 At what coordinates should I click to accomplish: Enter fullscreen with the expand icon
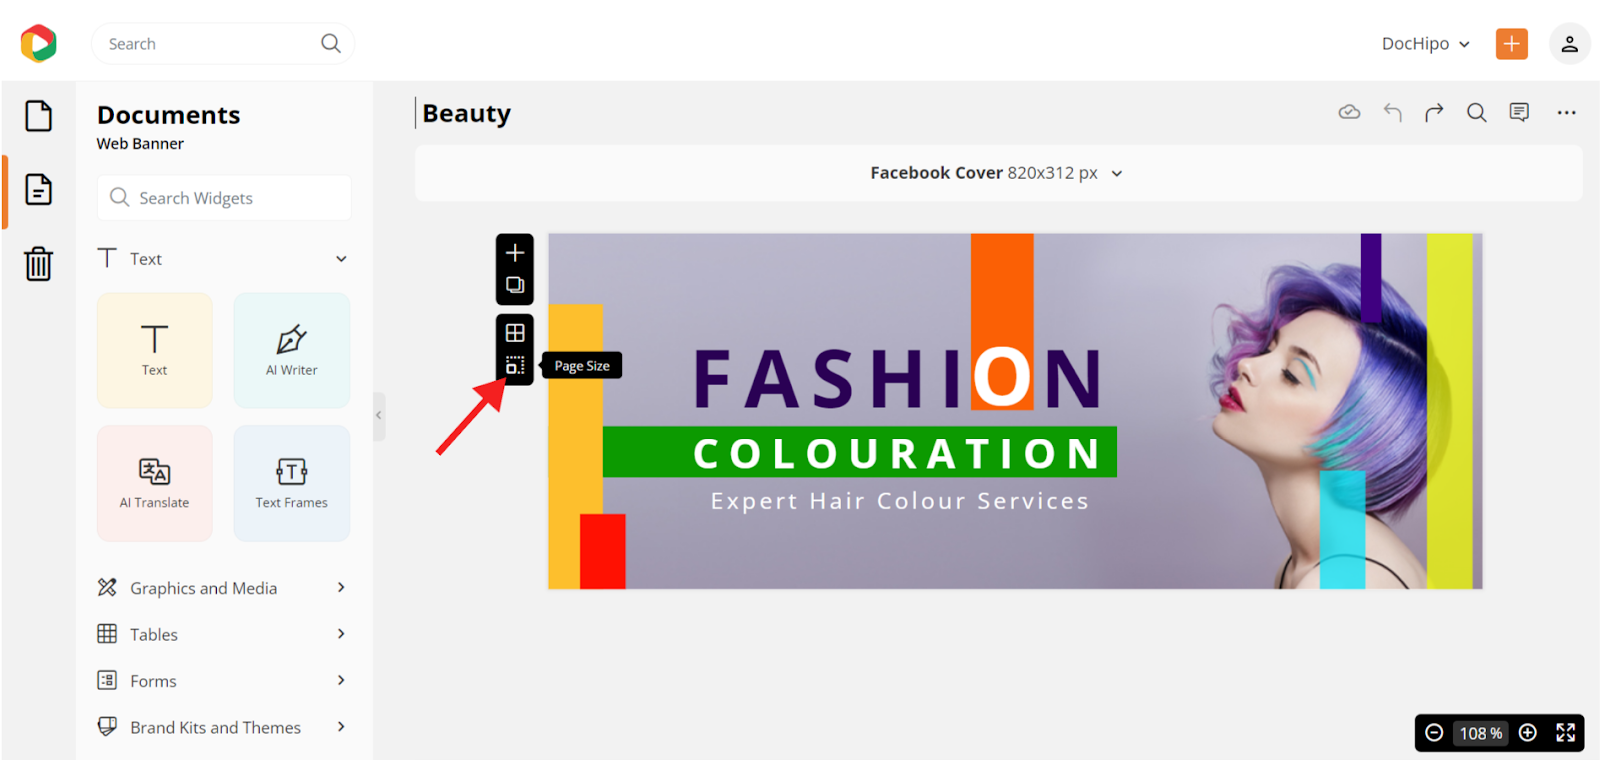(x=1566, y=733)
